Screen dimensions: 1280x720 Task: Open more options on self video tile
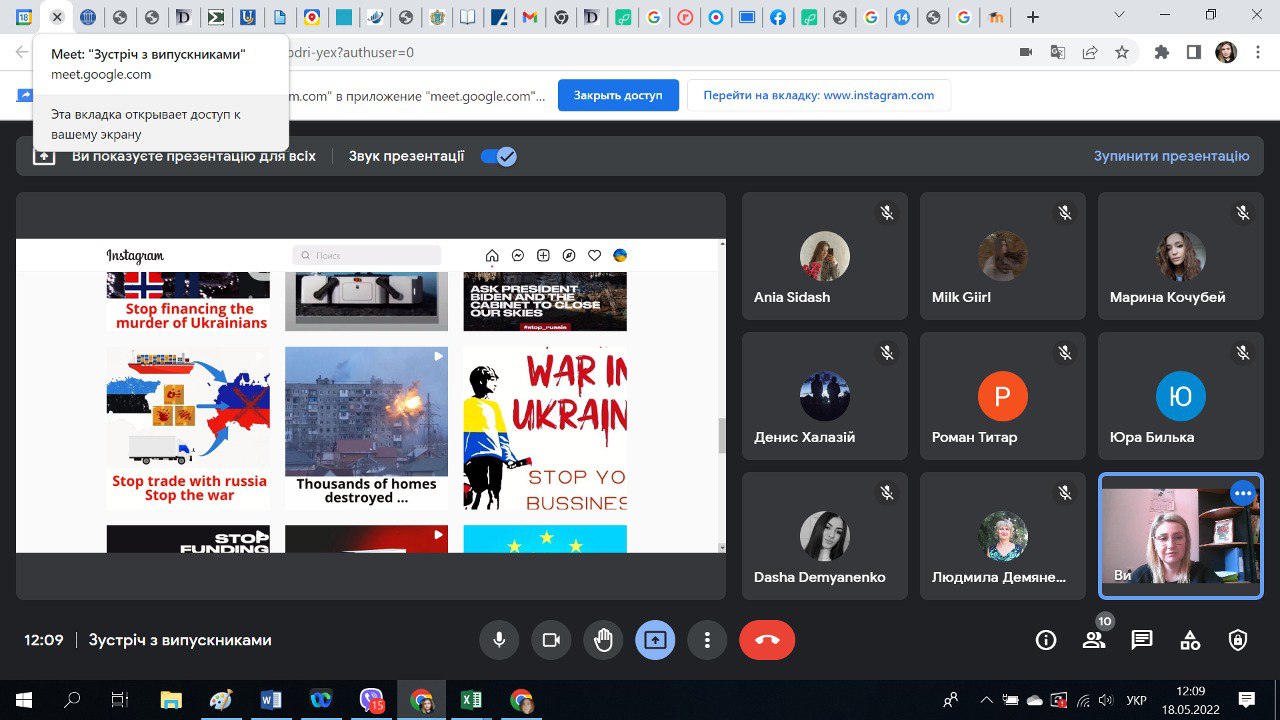click(x=1242, y=493)
